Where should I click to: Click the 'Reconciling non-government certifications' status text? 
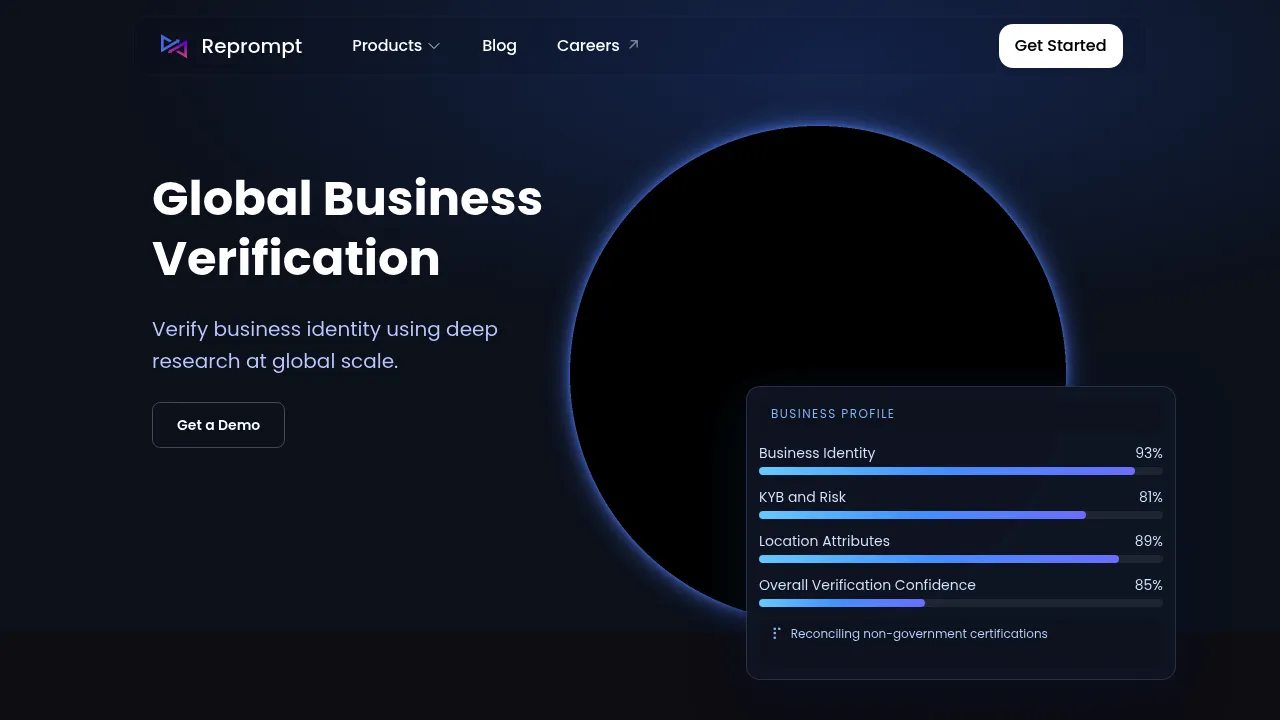919,634
